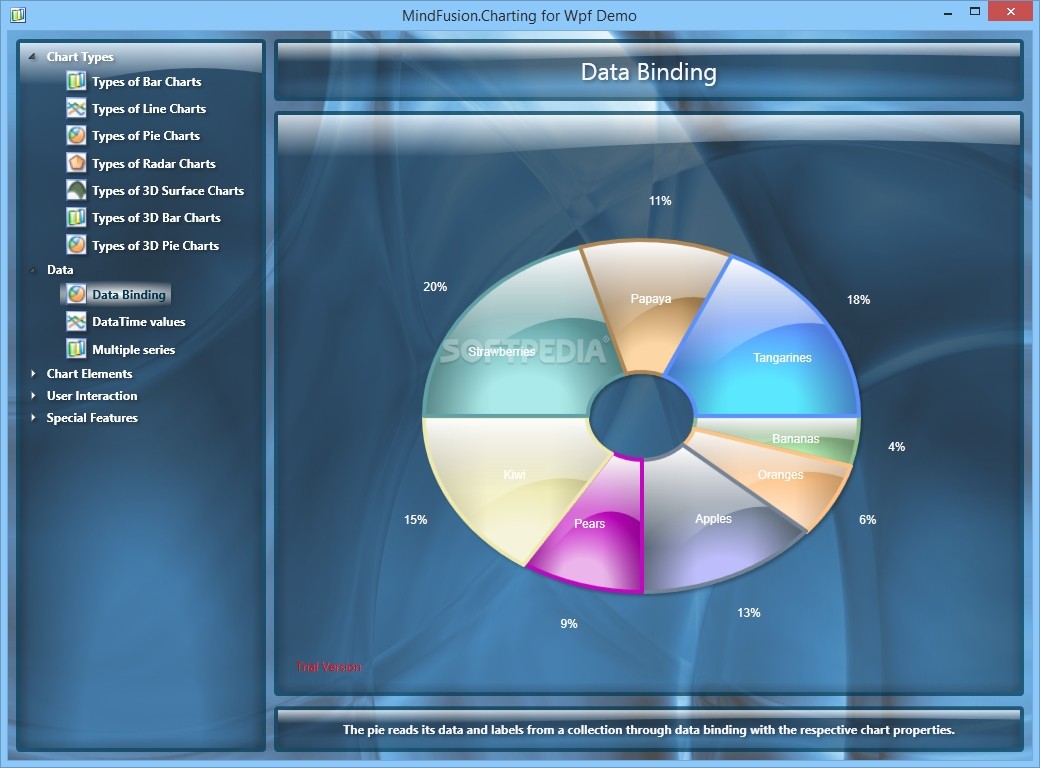
Task: Click the Types of Bar Charts icon
Action: click(76, 81)
